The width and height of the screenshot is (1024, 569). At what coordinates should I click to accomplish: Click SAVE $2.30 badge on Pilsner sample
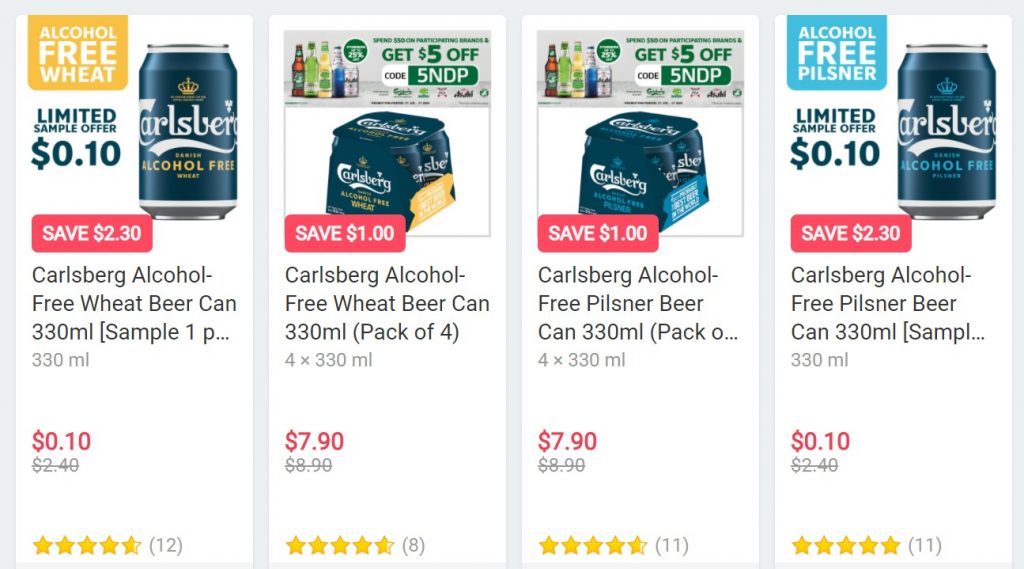[851, 234]
